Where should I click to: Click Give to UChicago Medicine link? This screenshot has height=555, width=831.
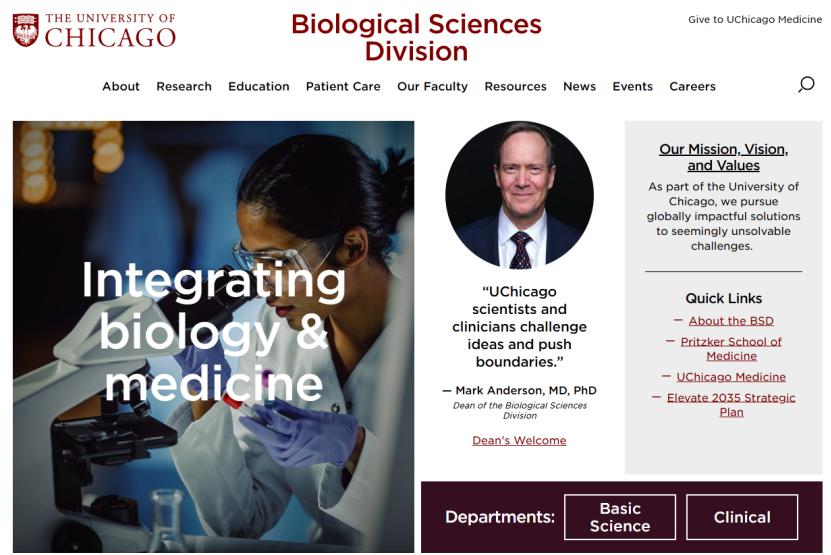coord(754,20)
